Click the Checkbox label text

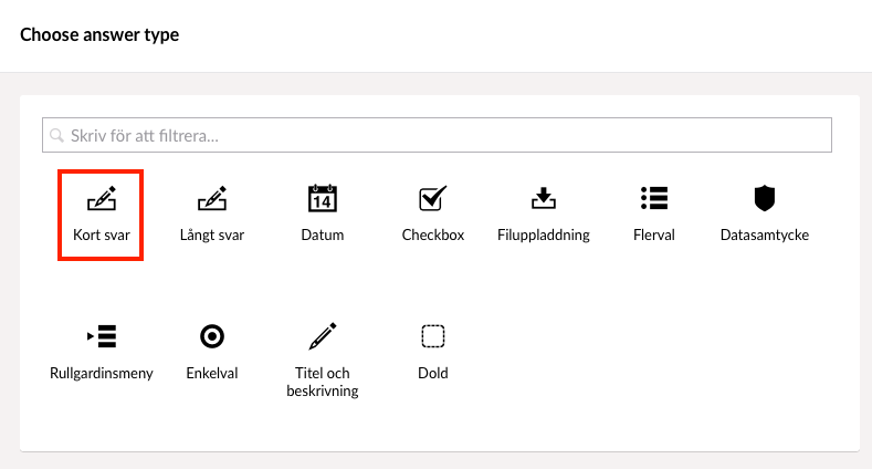click(433, 235)
